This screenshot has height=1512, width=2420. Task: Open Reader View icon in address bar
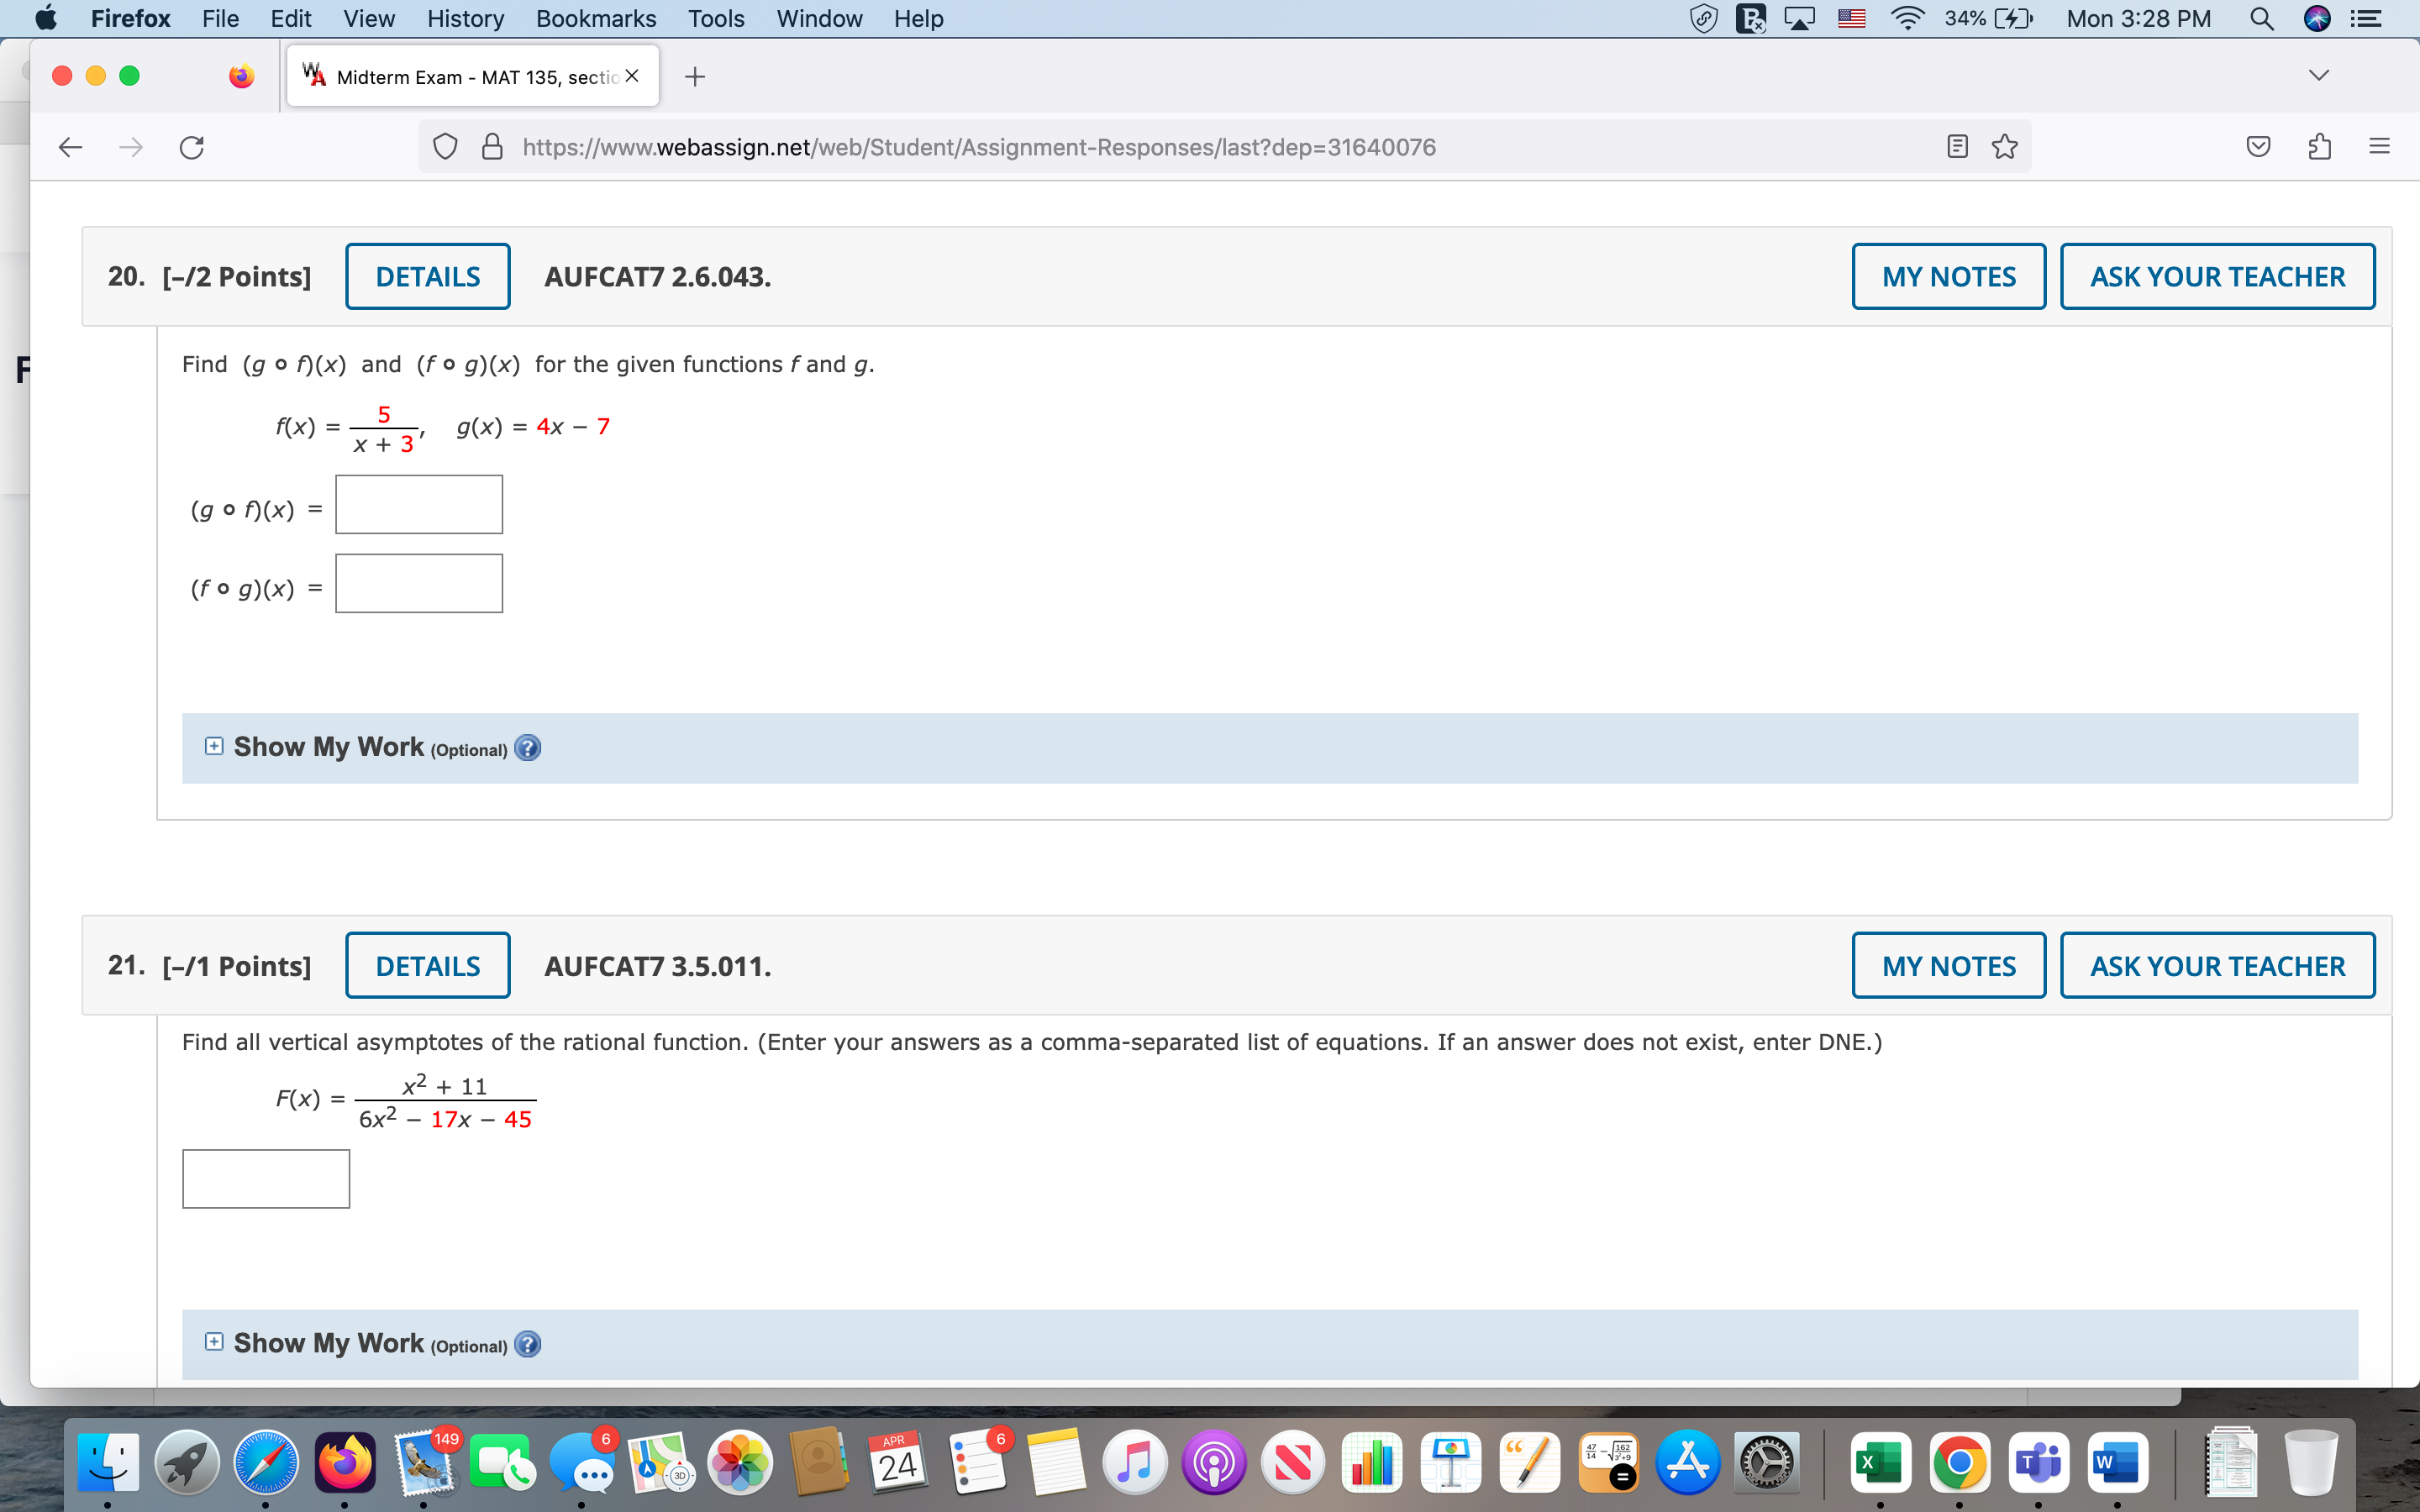[1957, 147]
